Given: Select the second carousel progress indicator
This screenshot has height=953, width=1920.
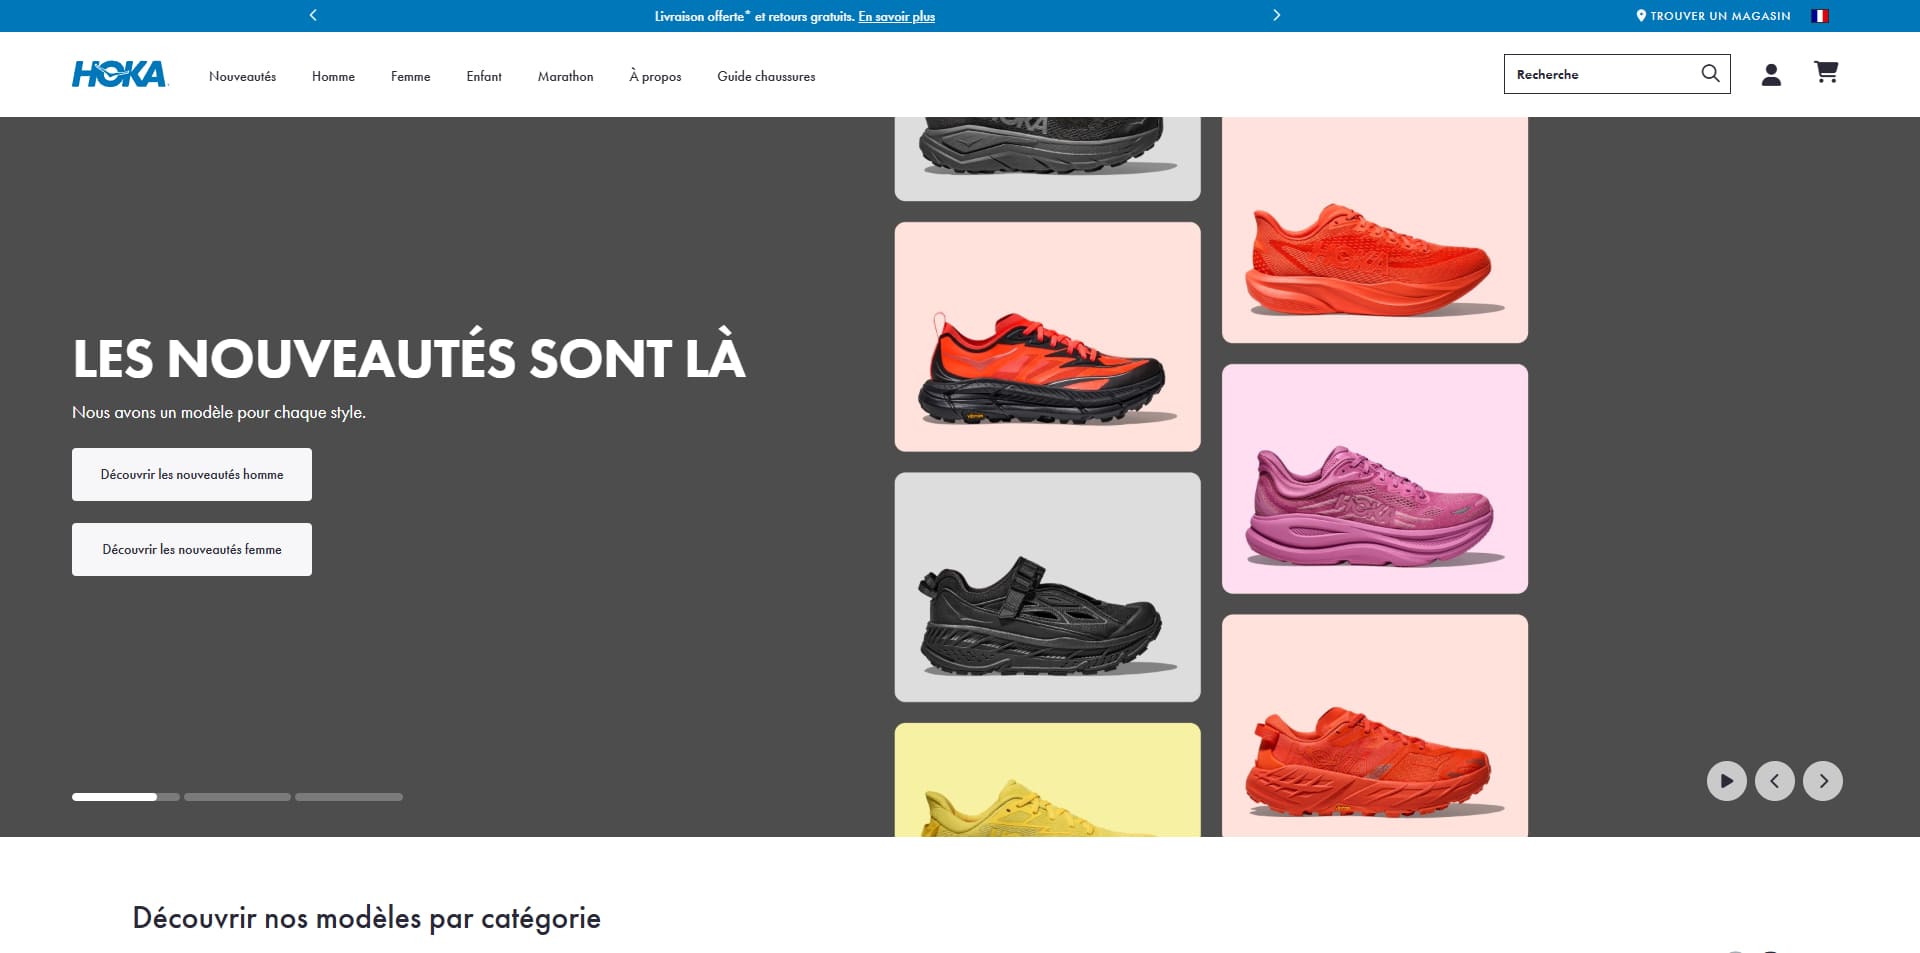Looking at the screenshot, I should tap(237, 797).
